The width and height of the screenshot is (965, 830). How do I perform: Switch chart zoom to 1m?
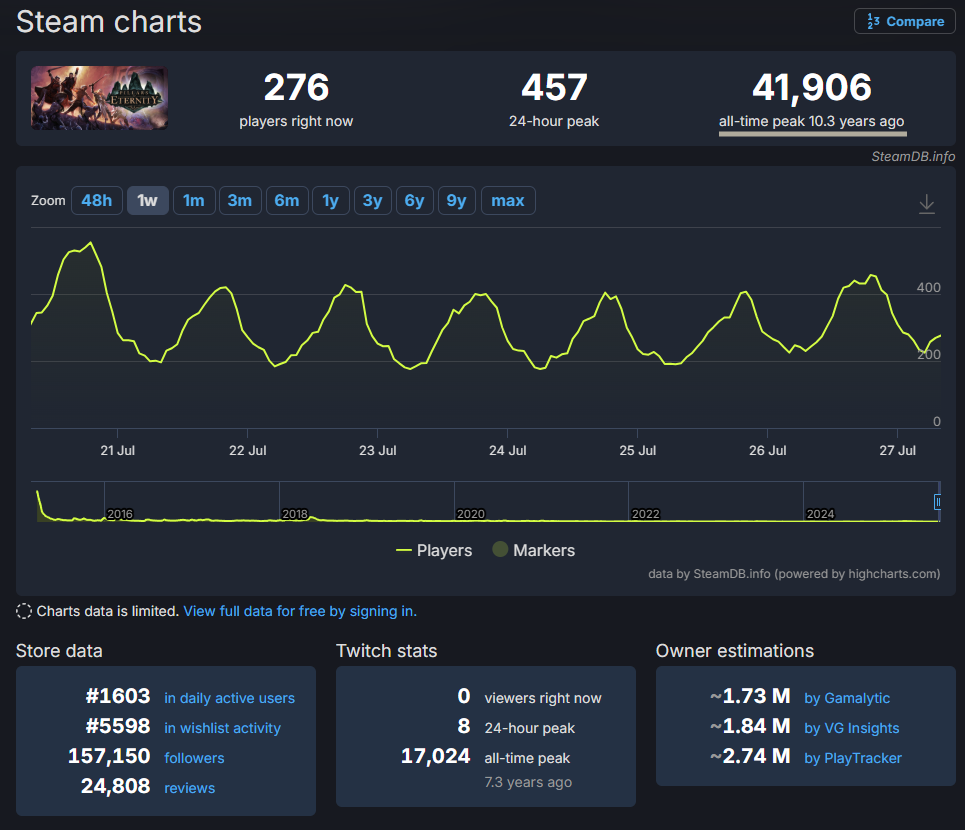pyautogui.click(x=194, y=201)
